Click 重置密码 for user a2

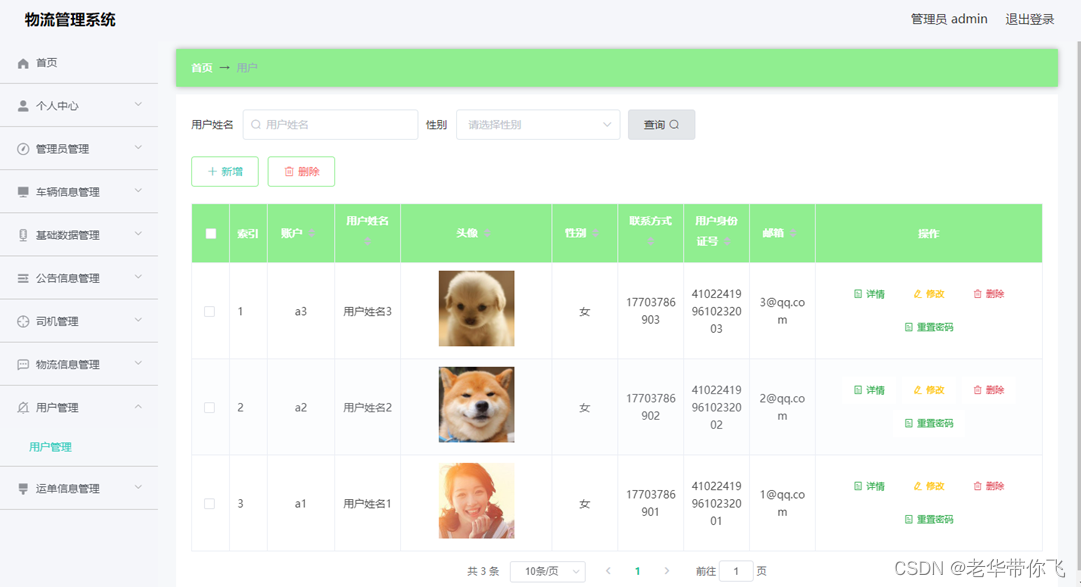pos(929,423)
